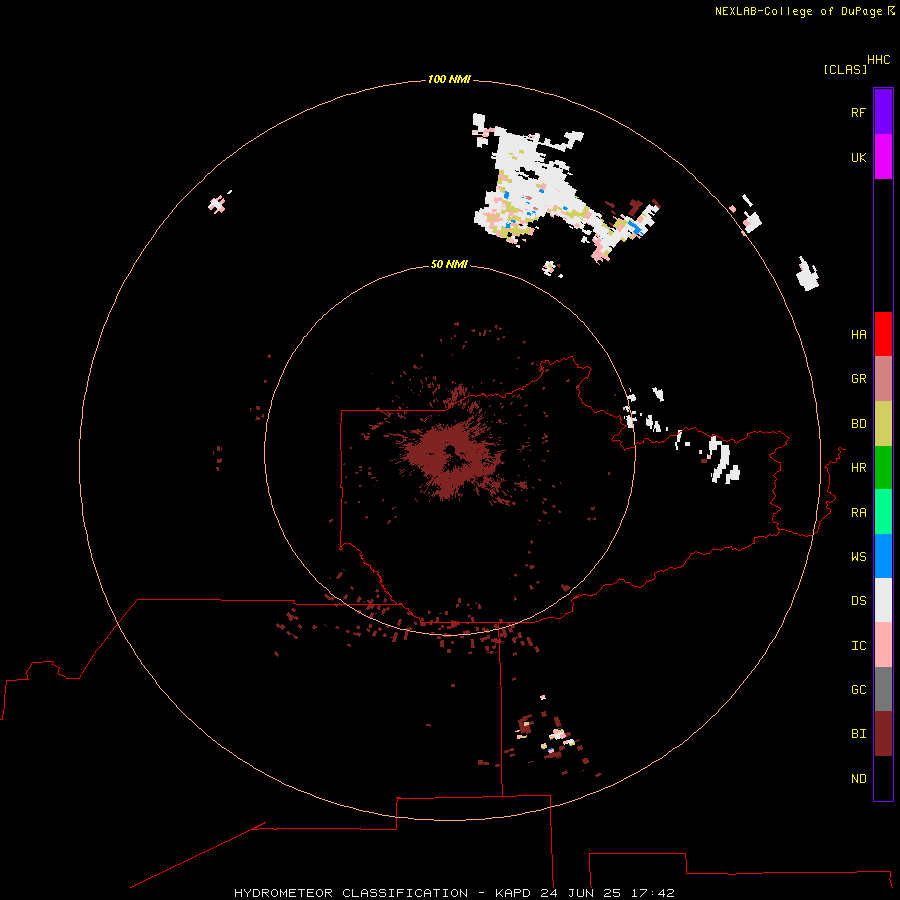Click the NEXLAB-College of DuPage credit text
The width and height of the screenshot is (900, 900).
(x=799, y=11)
